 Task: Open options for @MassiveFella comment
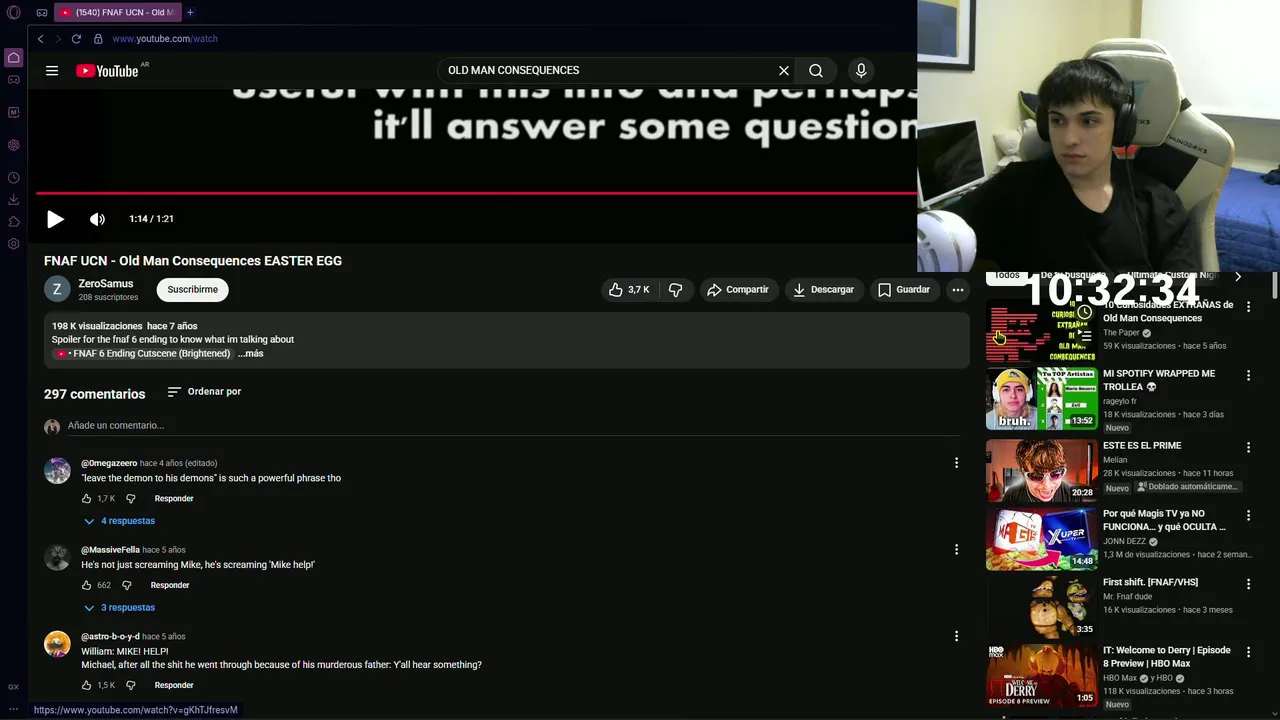pos(956,549)
